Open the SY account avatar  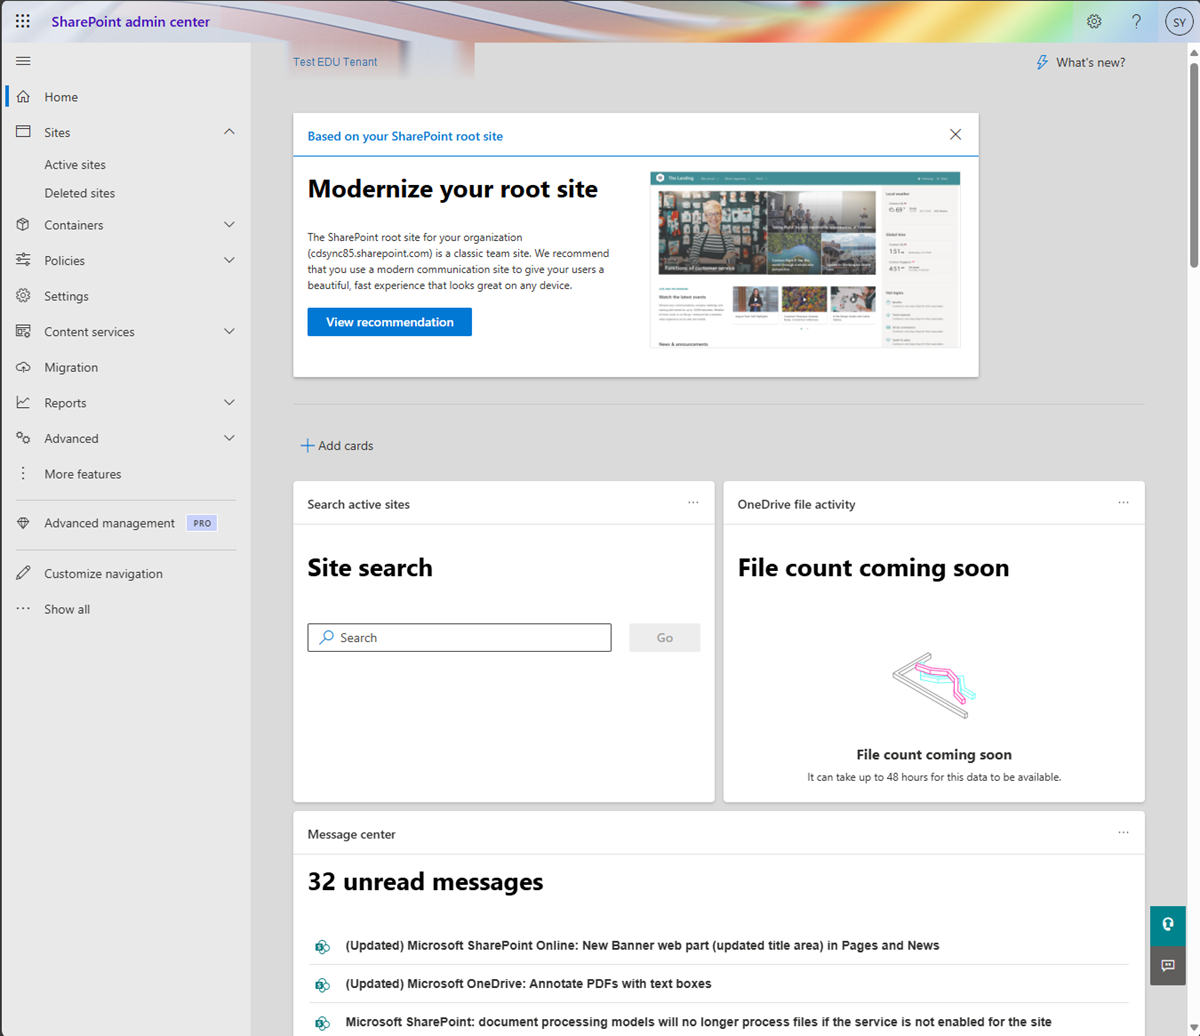[1178, 21]
